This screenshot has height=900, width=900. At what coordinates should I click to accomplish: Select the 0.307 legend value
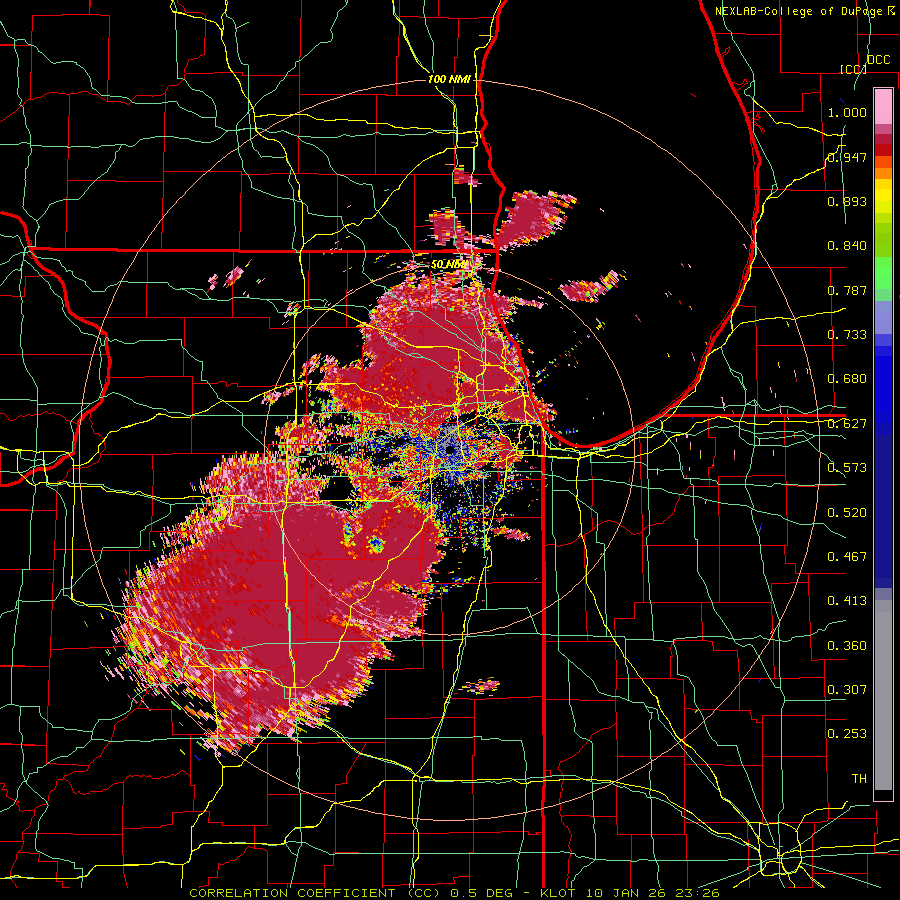(847, 690)
